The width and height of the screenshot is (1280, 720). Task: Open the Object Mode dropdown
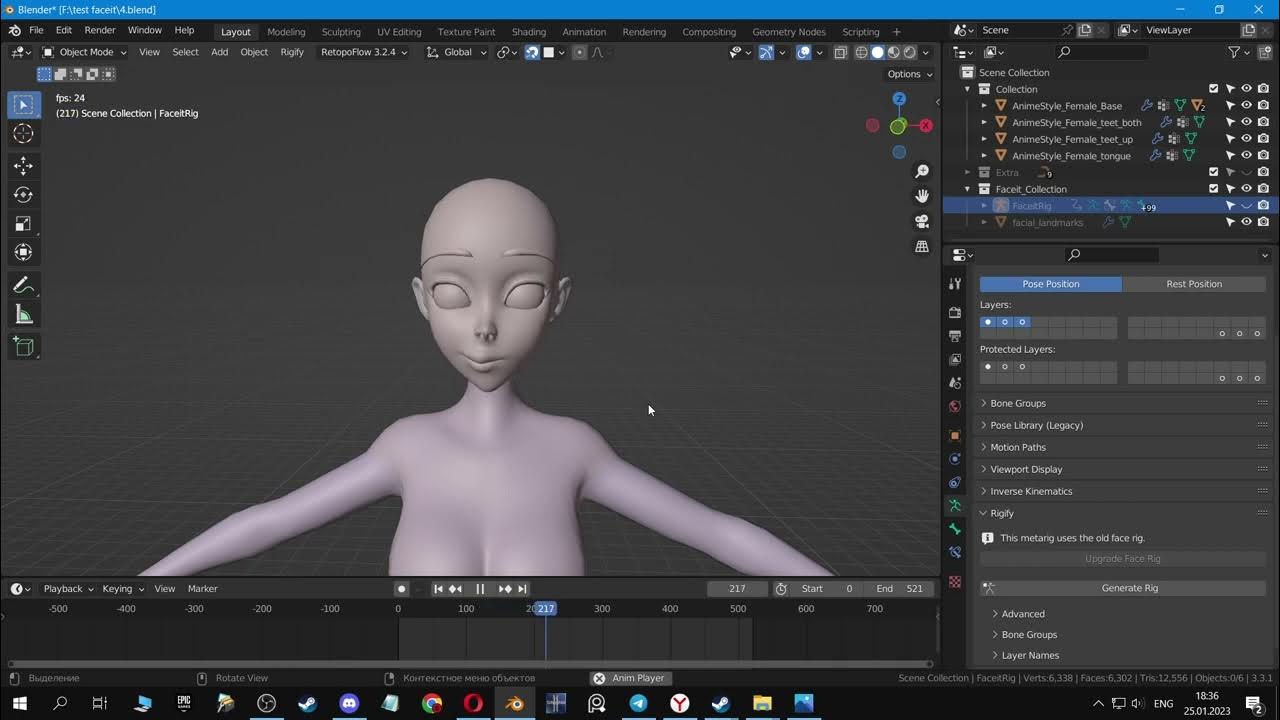coord(86,52)
